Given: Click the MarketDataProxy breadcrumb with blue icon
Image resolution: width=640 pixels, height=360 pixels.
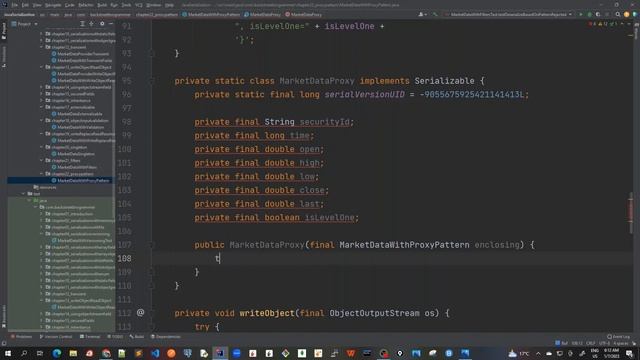Looking at the screenshot, I should (262, 14).
